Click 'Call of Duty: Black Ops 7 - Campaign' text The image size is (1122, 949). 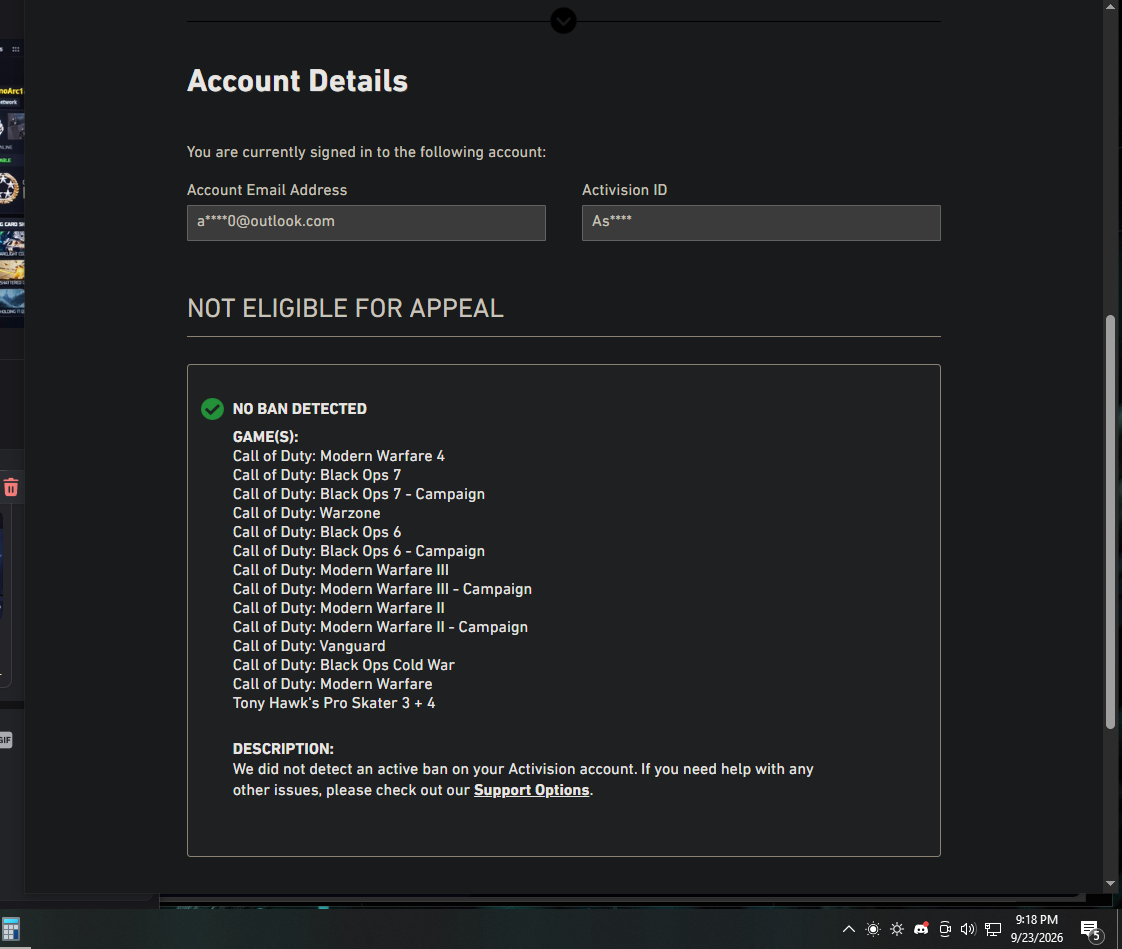(358, 494)
